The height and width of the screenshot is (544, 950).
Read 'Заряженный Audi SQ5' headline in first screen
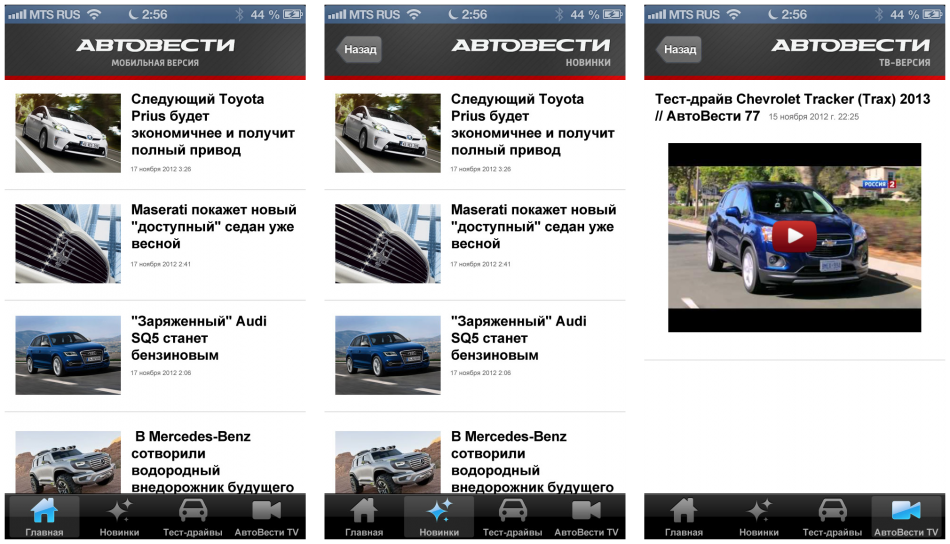199,338
